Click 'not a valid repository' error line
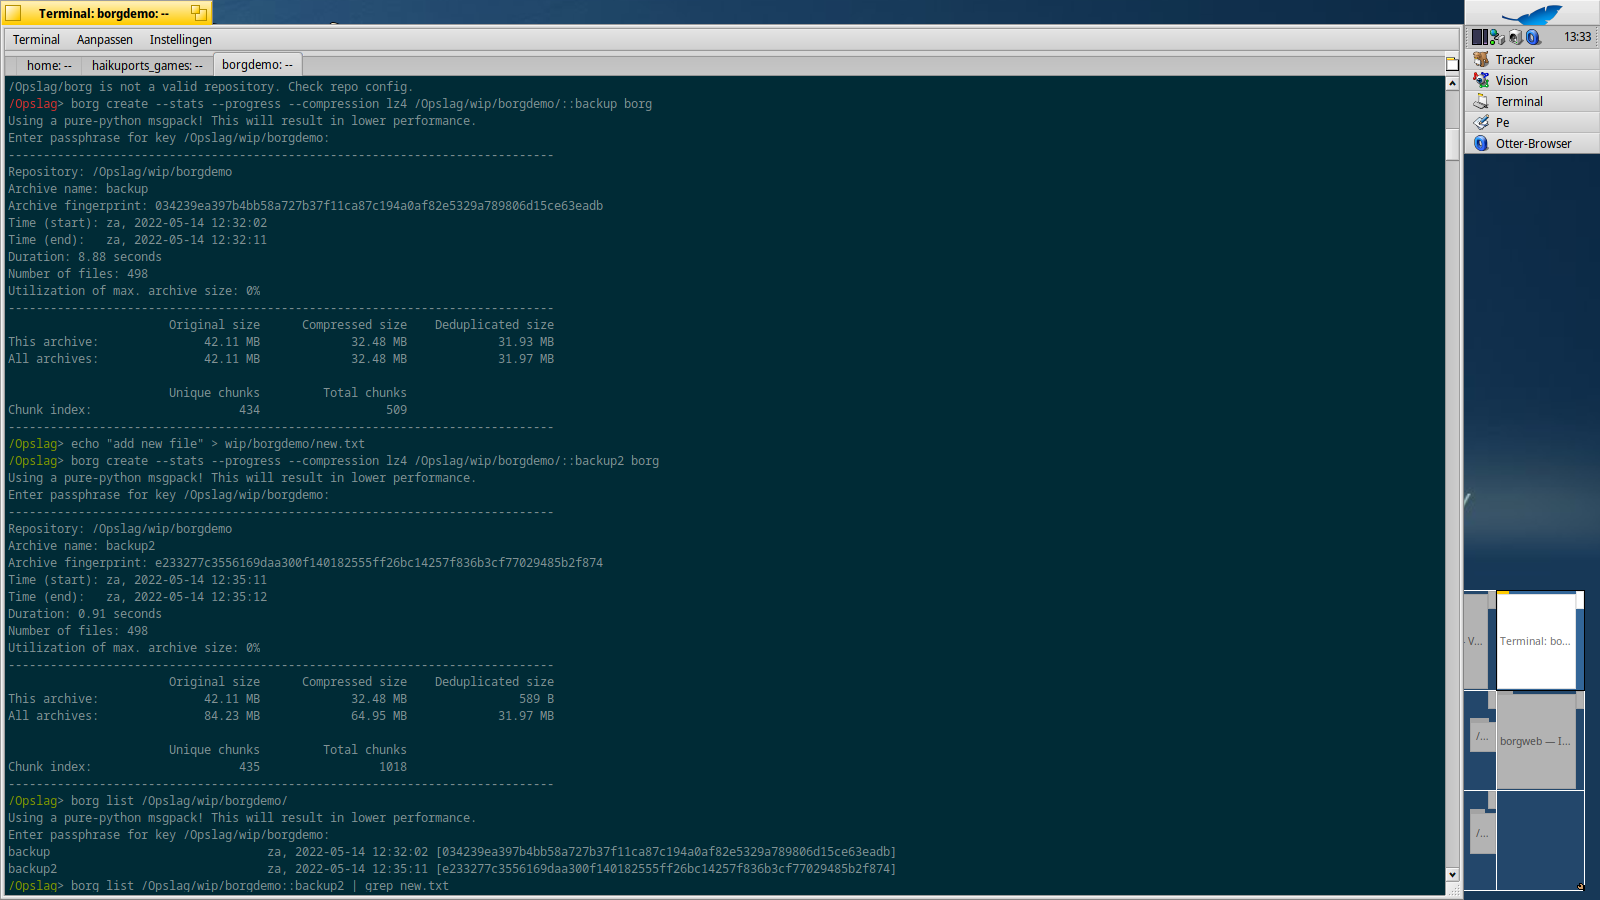 [x=210, y=87]
